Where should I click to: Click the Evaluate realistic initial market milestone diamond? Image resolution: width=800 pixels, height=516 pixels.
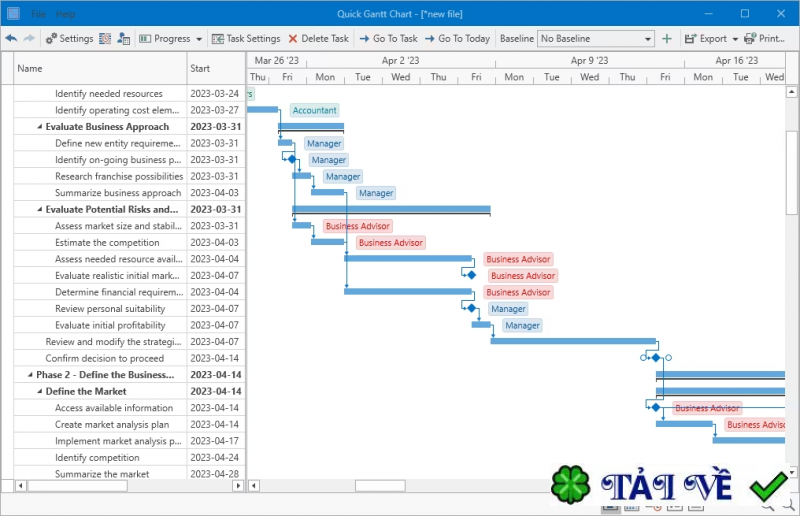click(471, 275)
